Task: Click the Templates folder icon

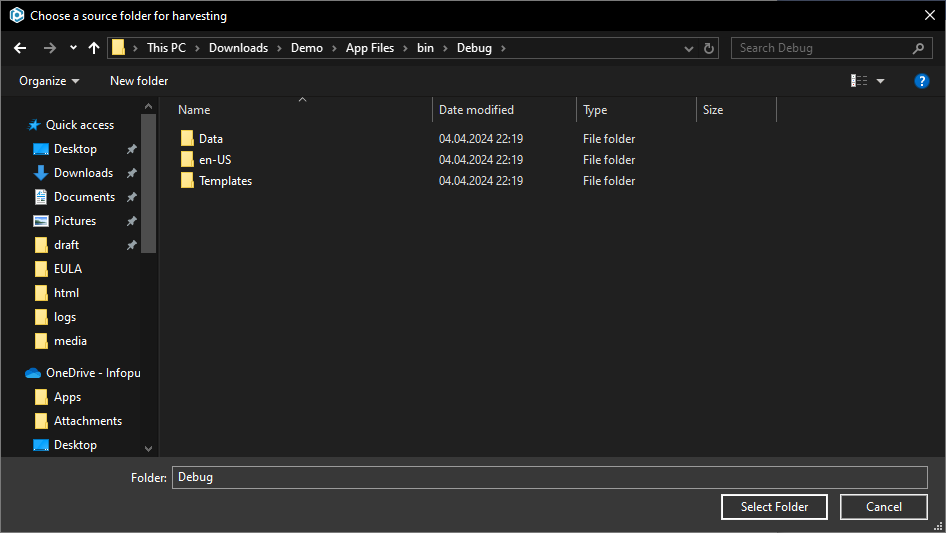Action: (187, 180)
